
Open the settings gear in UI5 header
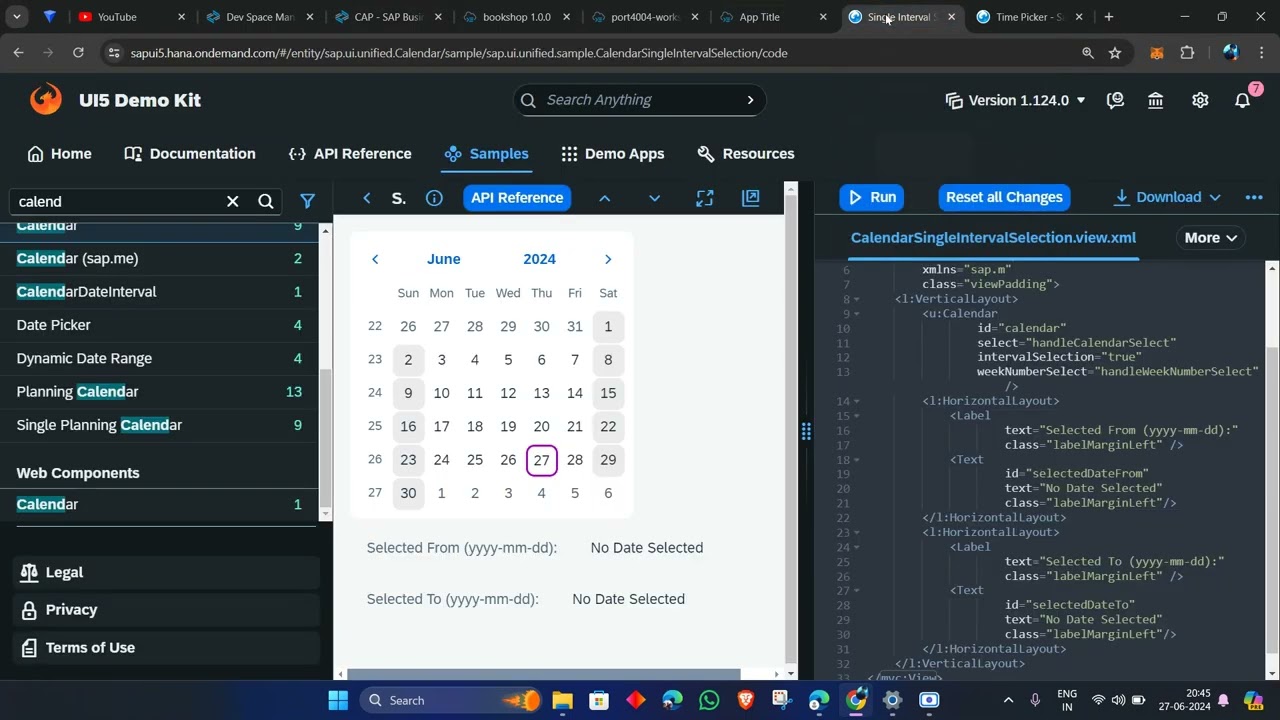click(1200, 100)
